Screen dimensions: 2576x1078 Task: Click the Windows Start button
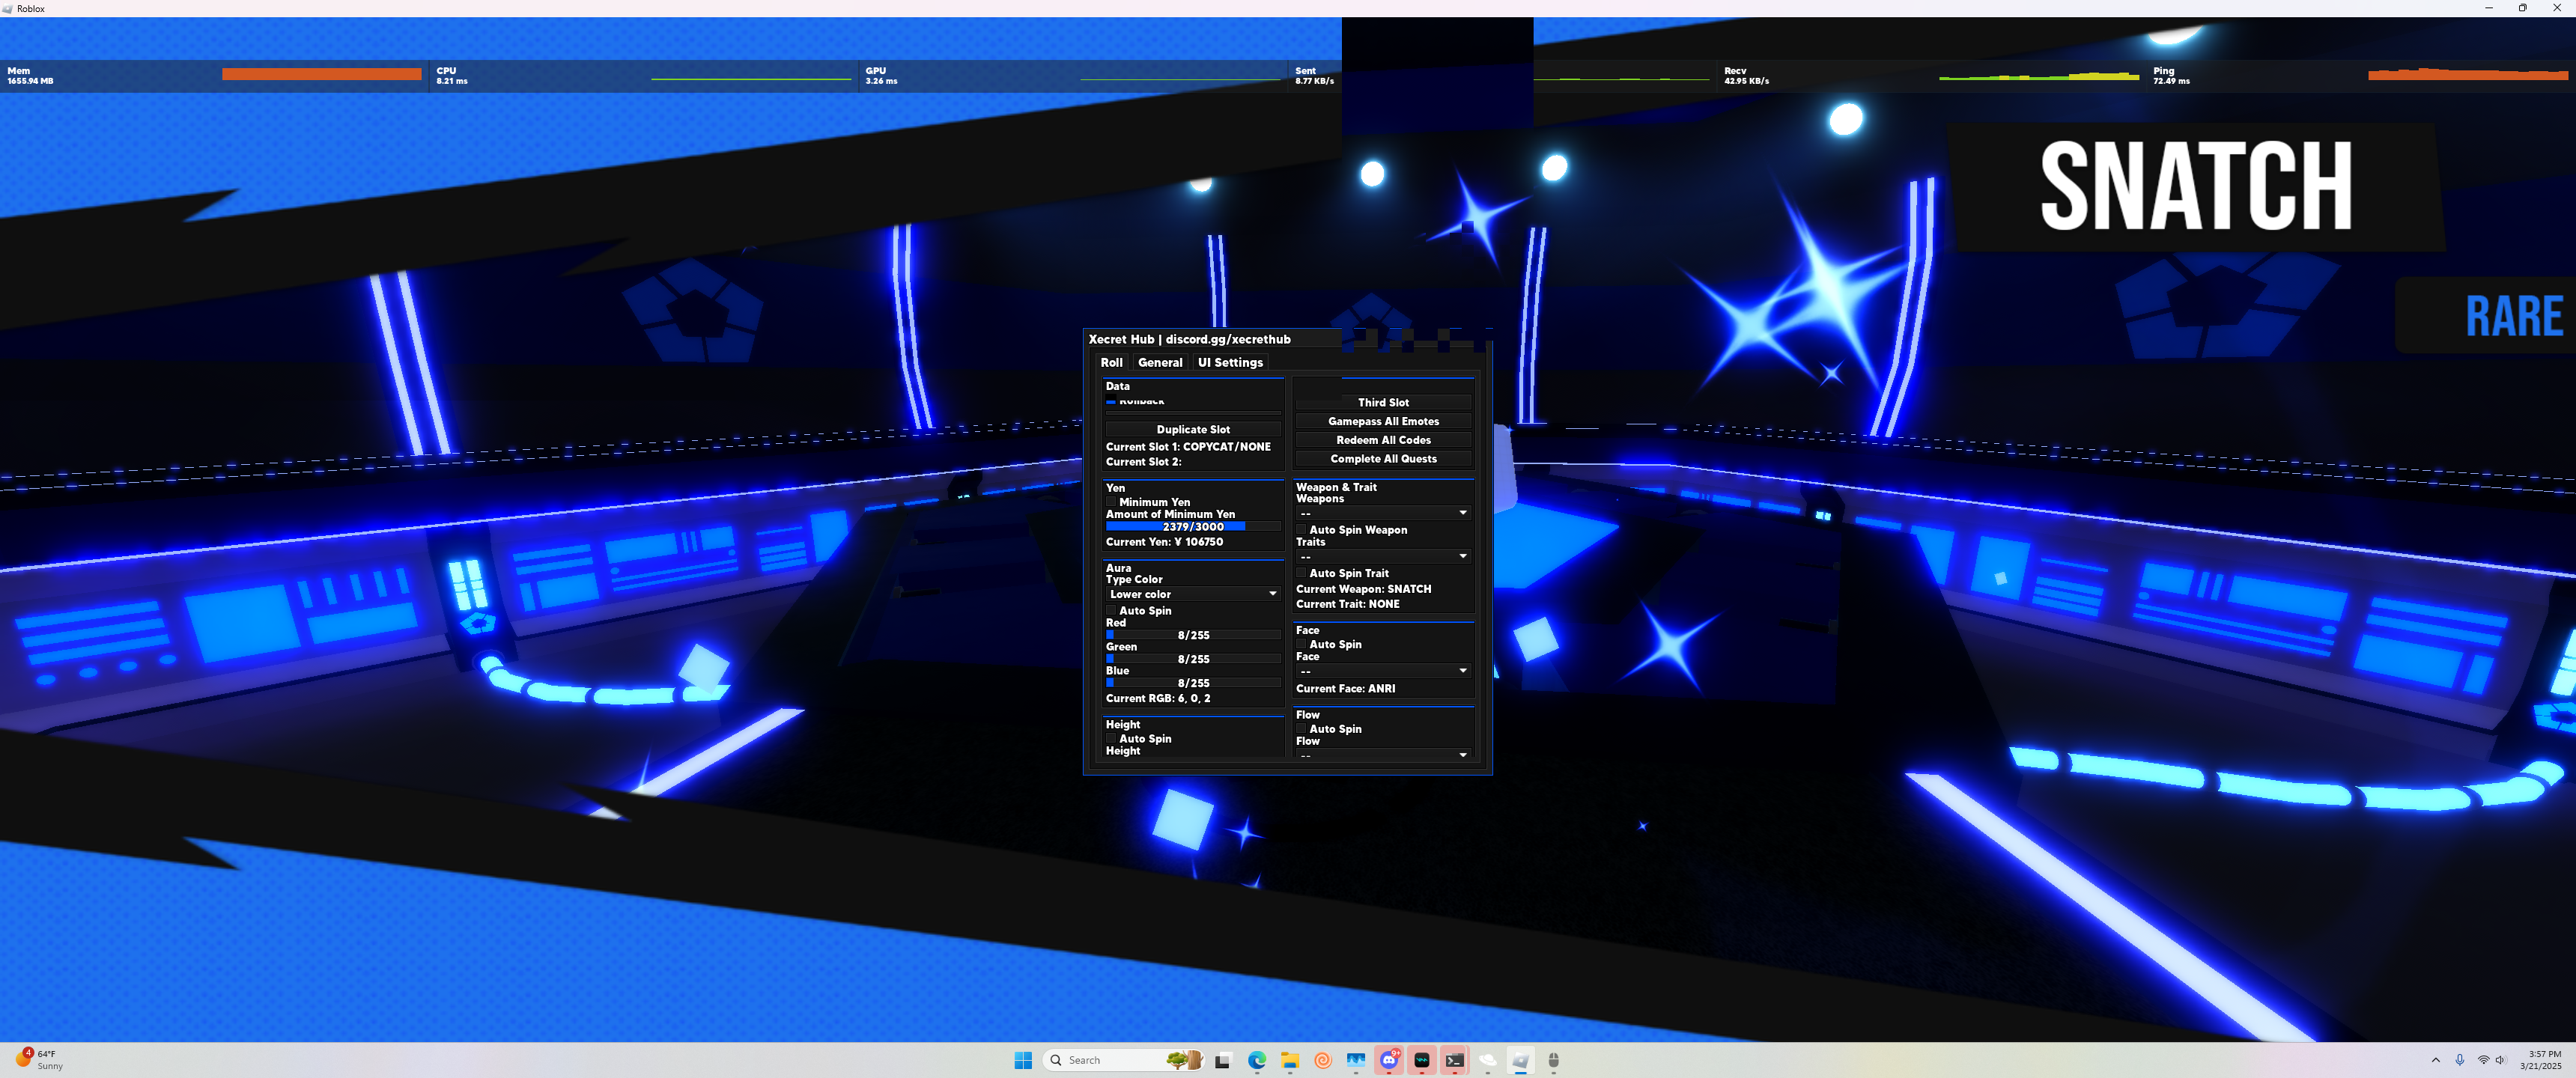(x=1023, y=1060)
